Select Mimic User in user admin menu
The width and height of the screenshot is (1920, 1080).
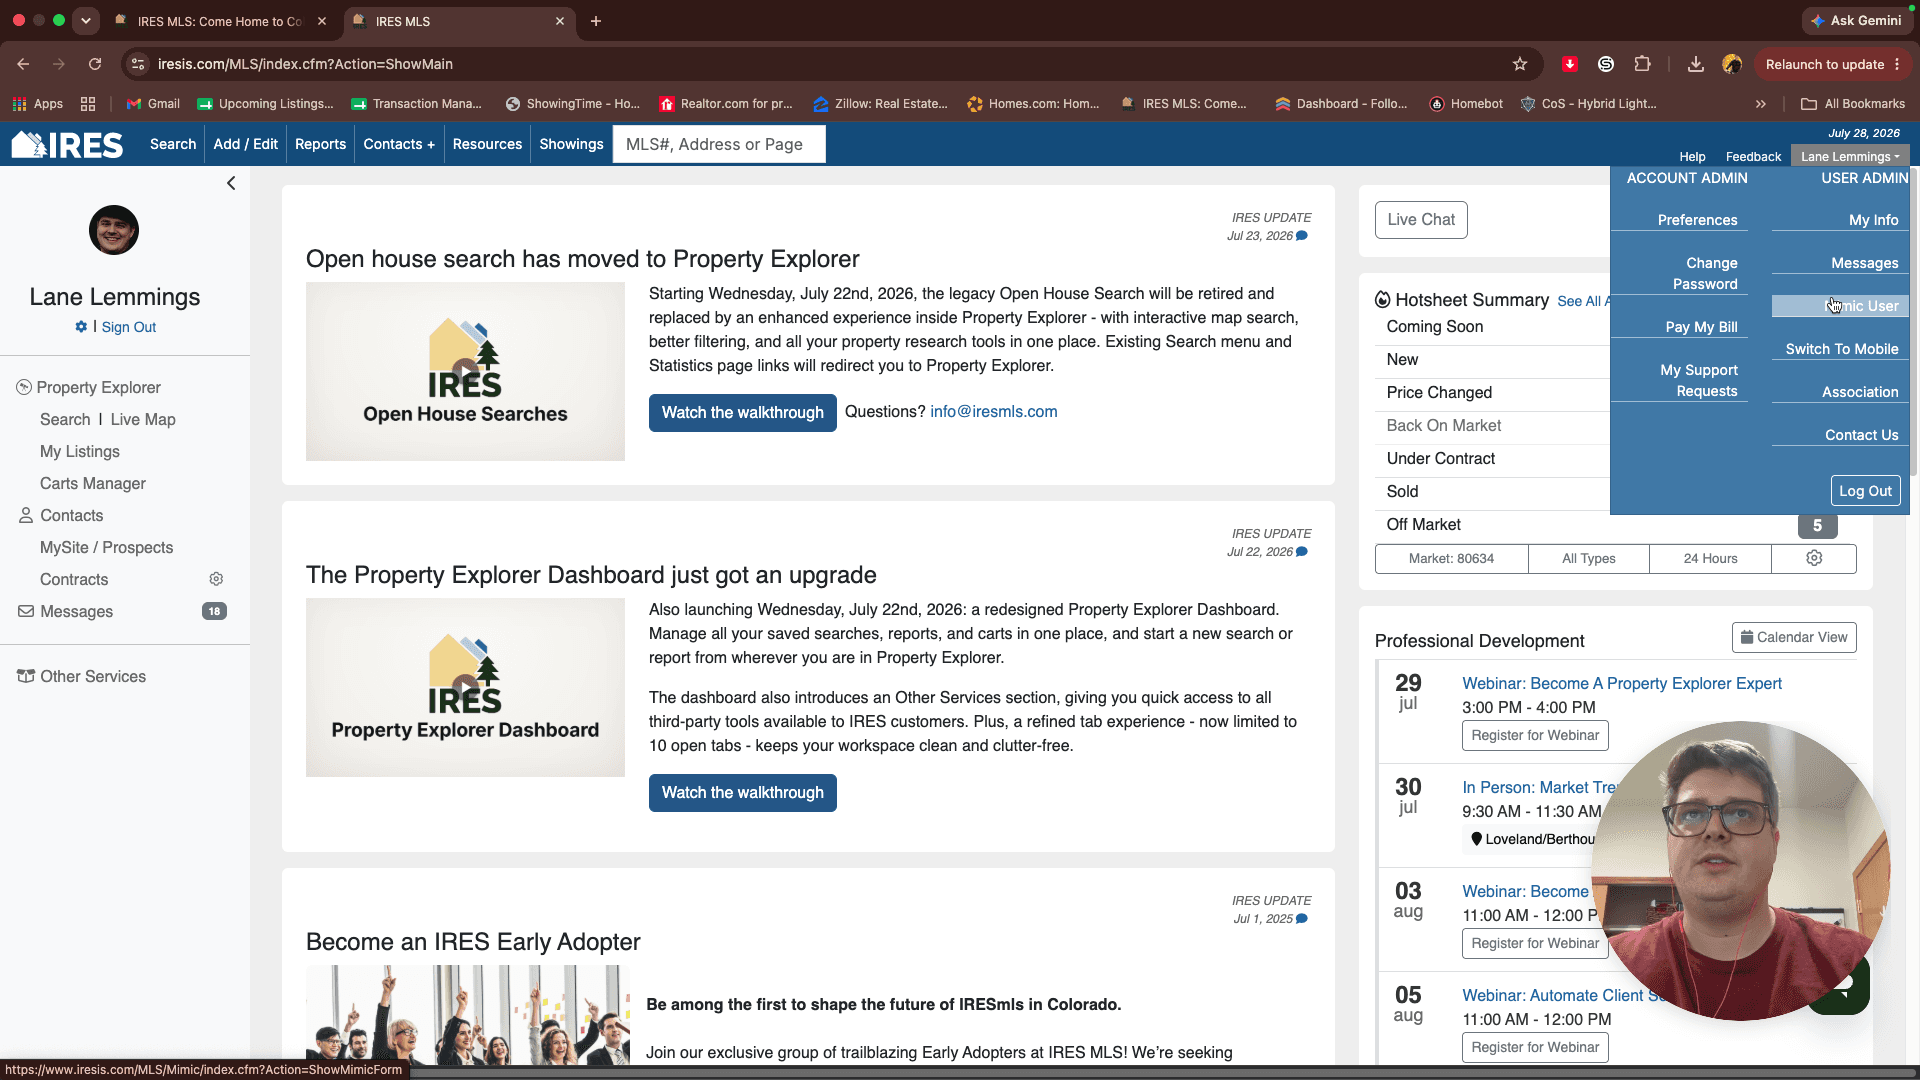pyautogui.click(x=1841, y=306)
